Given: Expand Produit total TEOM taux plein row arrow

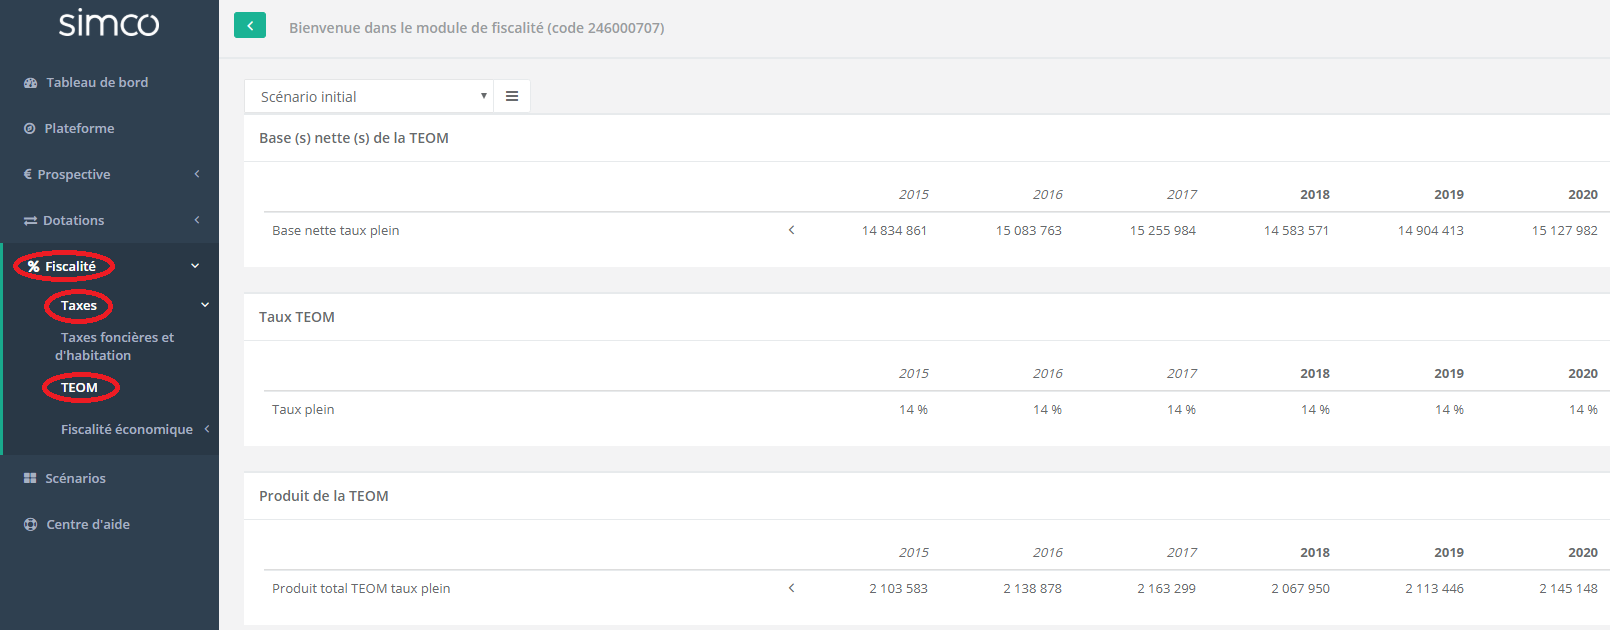Looking at the screenshot, I should pos(791,588).
